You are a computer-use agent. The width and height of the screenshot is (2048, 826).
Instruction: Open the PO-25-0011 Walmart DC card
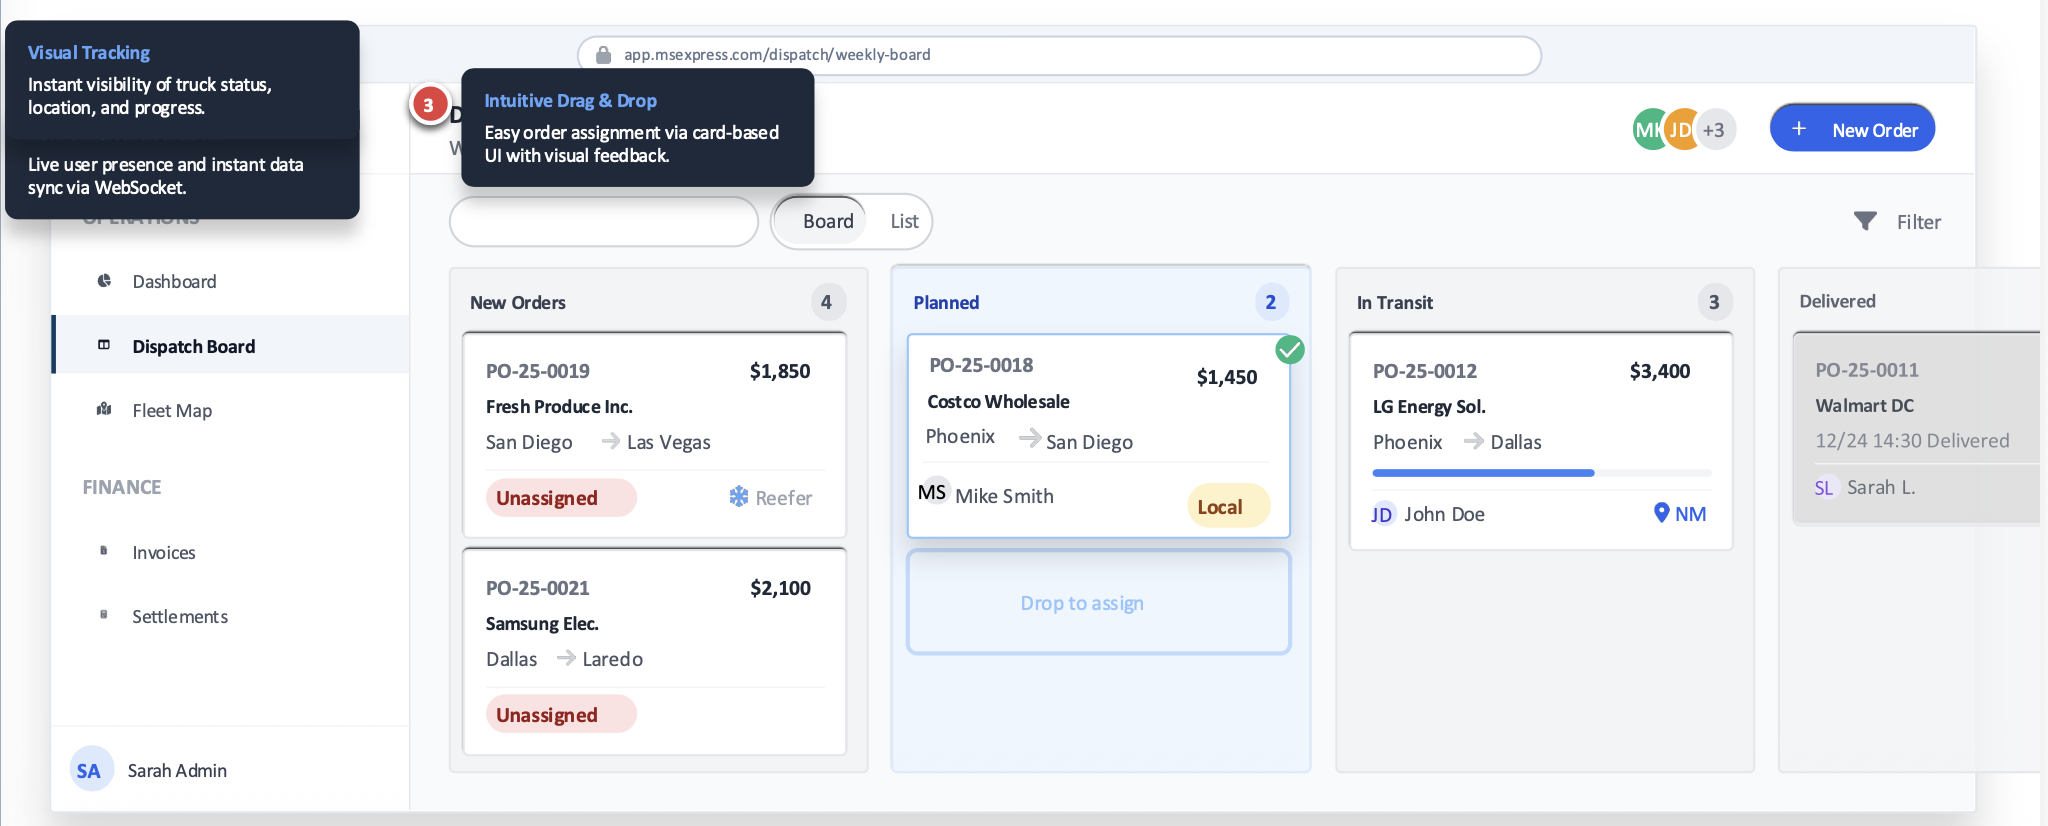tap(1918, 429)
